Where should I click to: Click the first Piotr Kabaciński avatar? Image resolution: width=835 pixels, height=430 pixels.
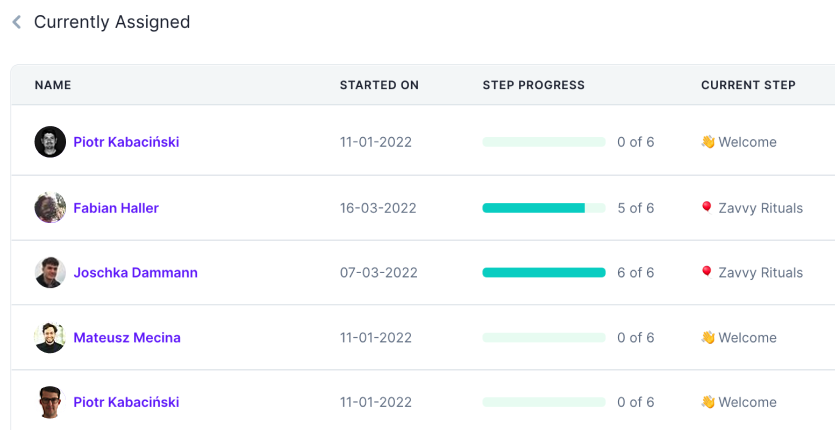click(50, 142)
